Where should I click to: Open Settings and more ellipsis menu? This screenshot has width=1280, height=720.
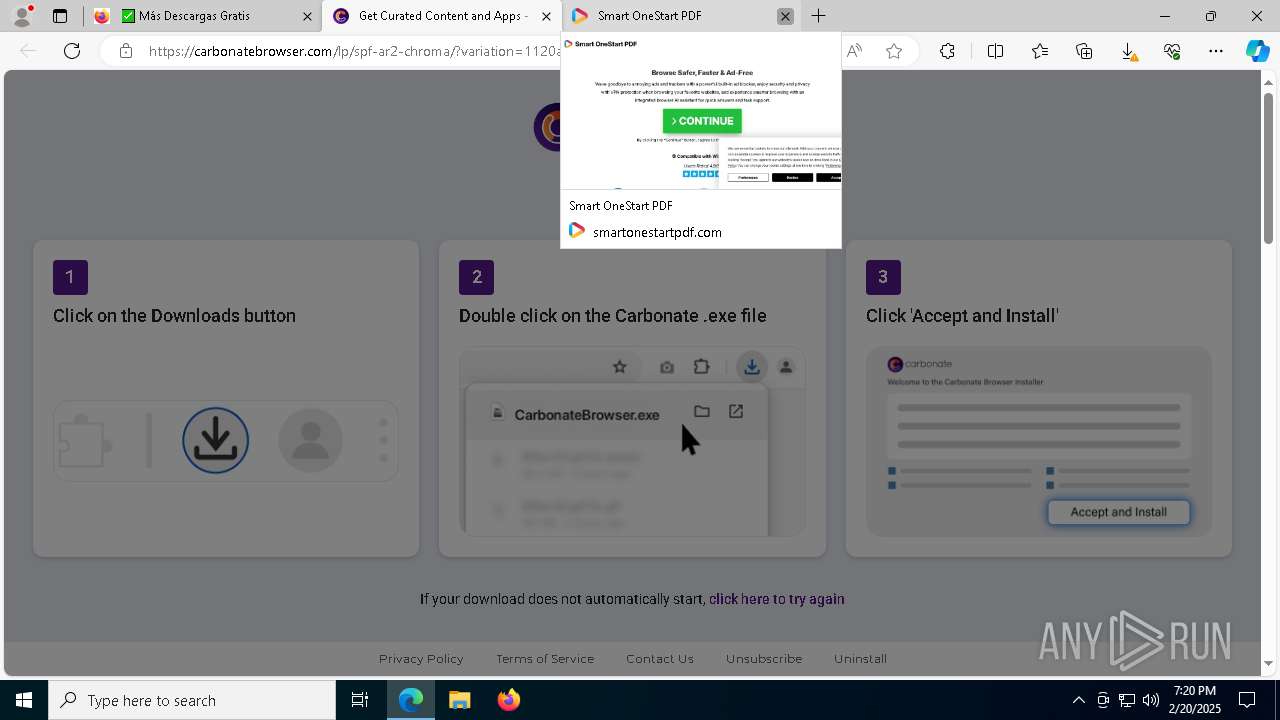1216,51
